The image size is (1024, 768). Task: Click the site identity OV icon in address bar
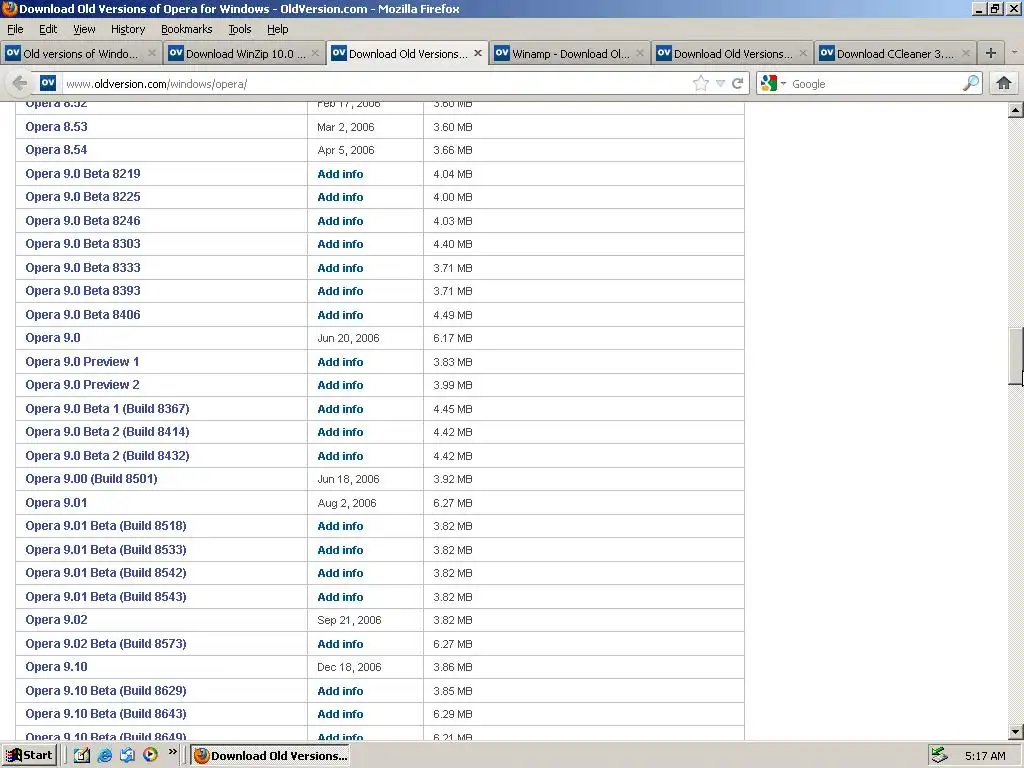48,83
